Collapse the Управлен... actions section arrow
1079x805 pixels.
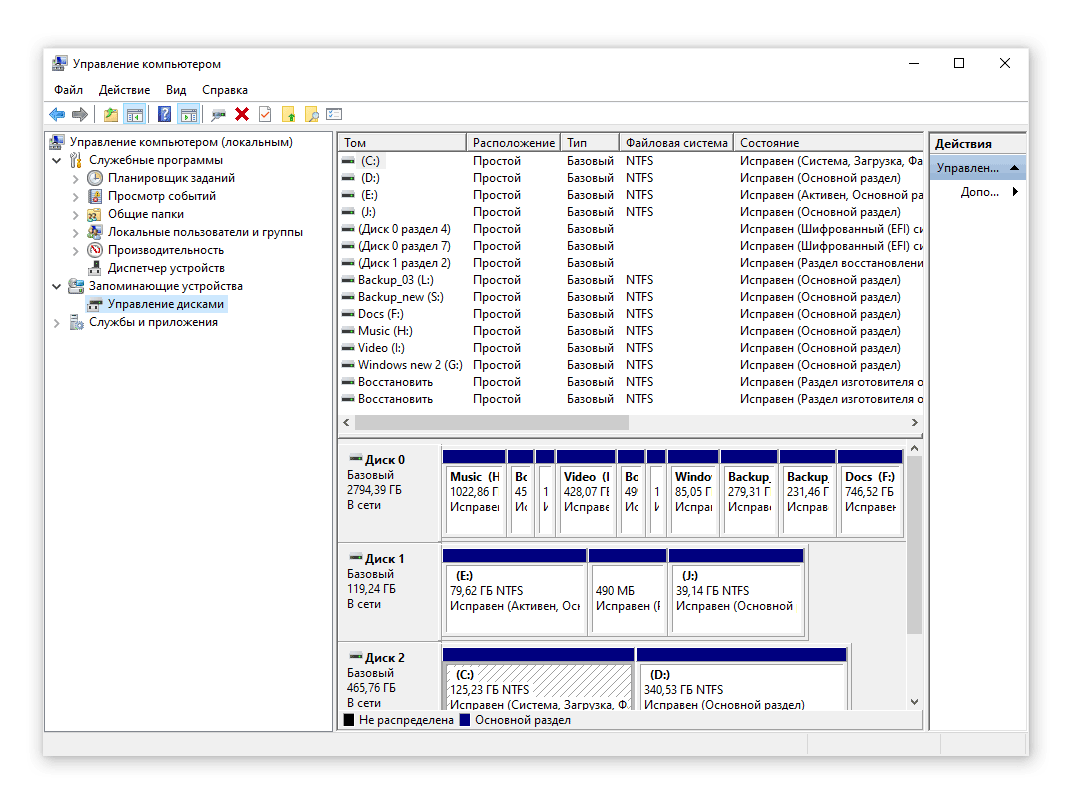click(x=1014, y=168)
